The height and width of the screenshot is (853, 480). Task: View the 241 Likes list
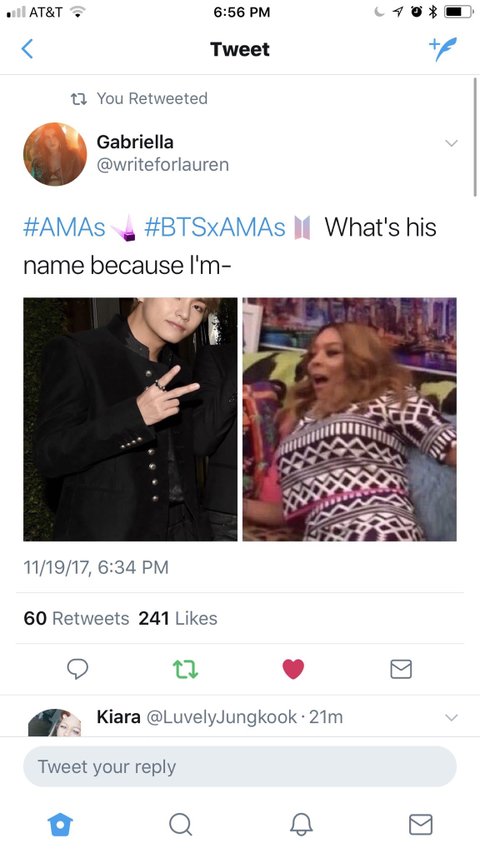click(x=178, y=619)
